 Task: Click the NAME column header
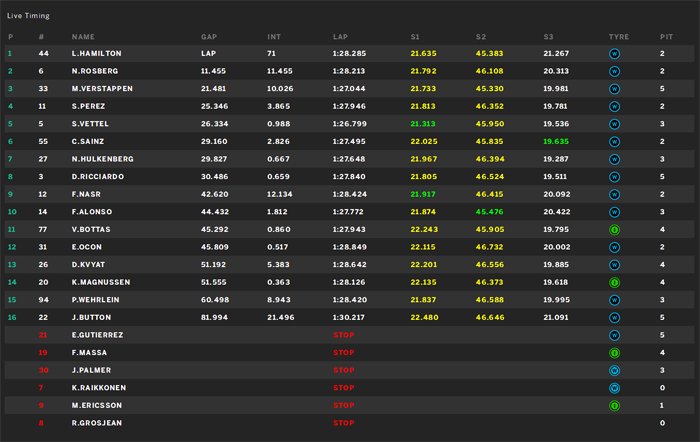click(83, 37)
